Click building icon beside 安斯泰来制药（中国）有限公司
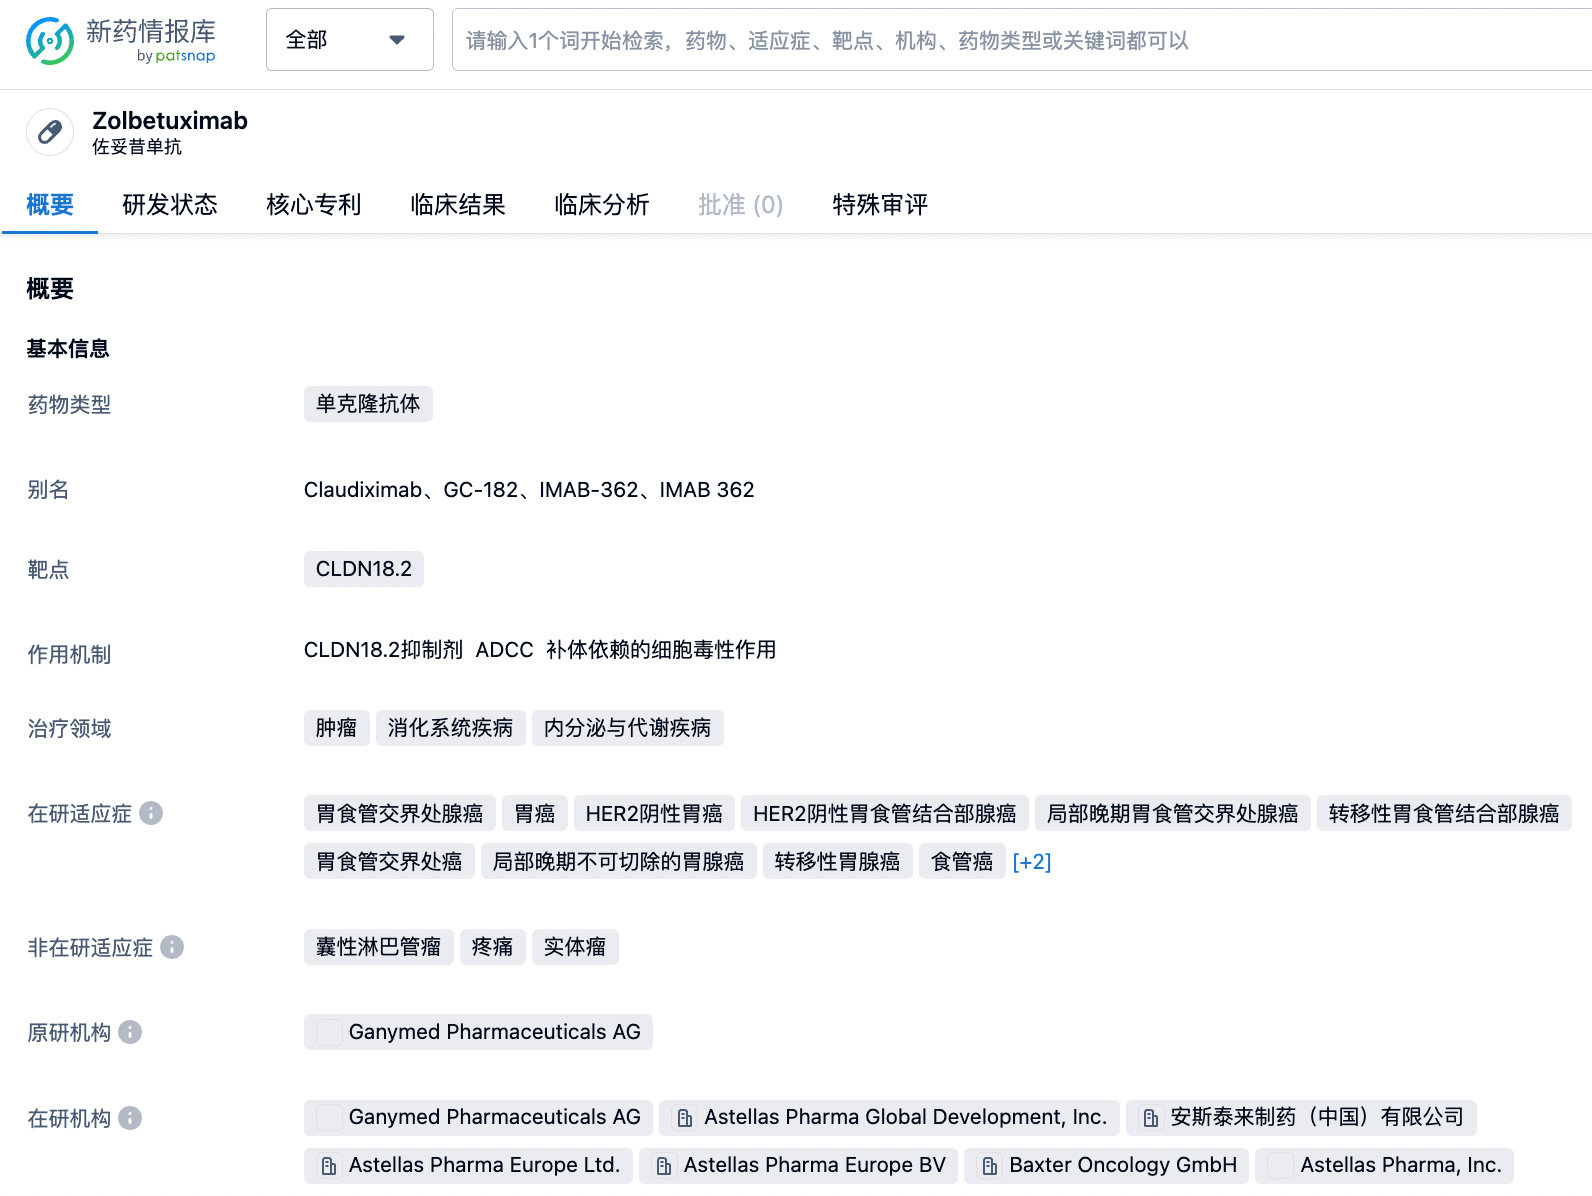 click(1151, 1118)
